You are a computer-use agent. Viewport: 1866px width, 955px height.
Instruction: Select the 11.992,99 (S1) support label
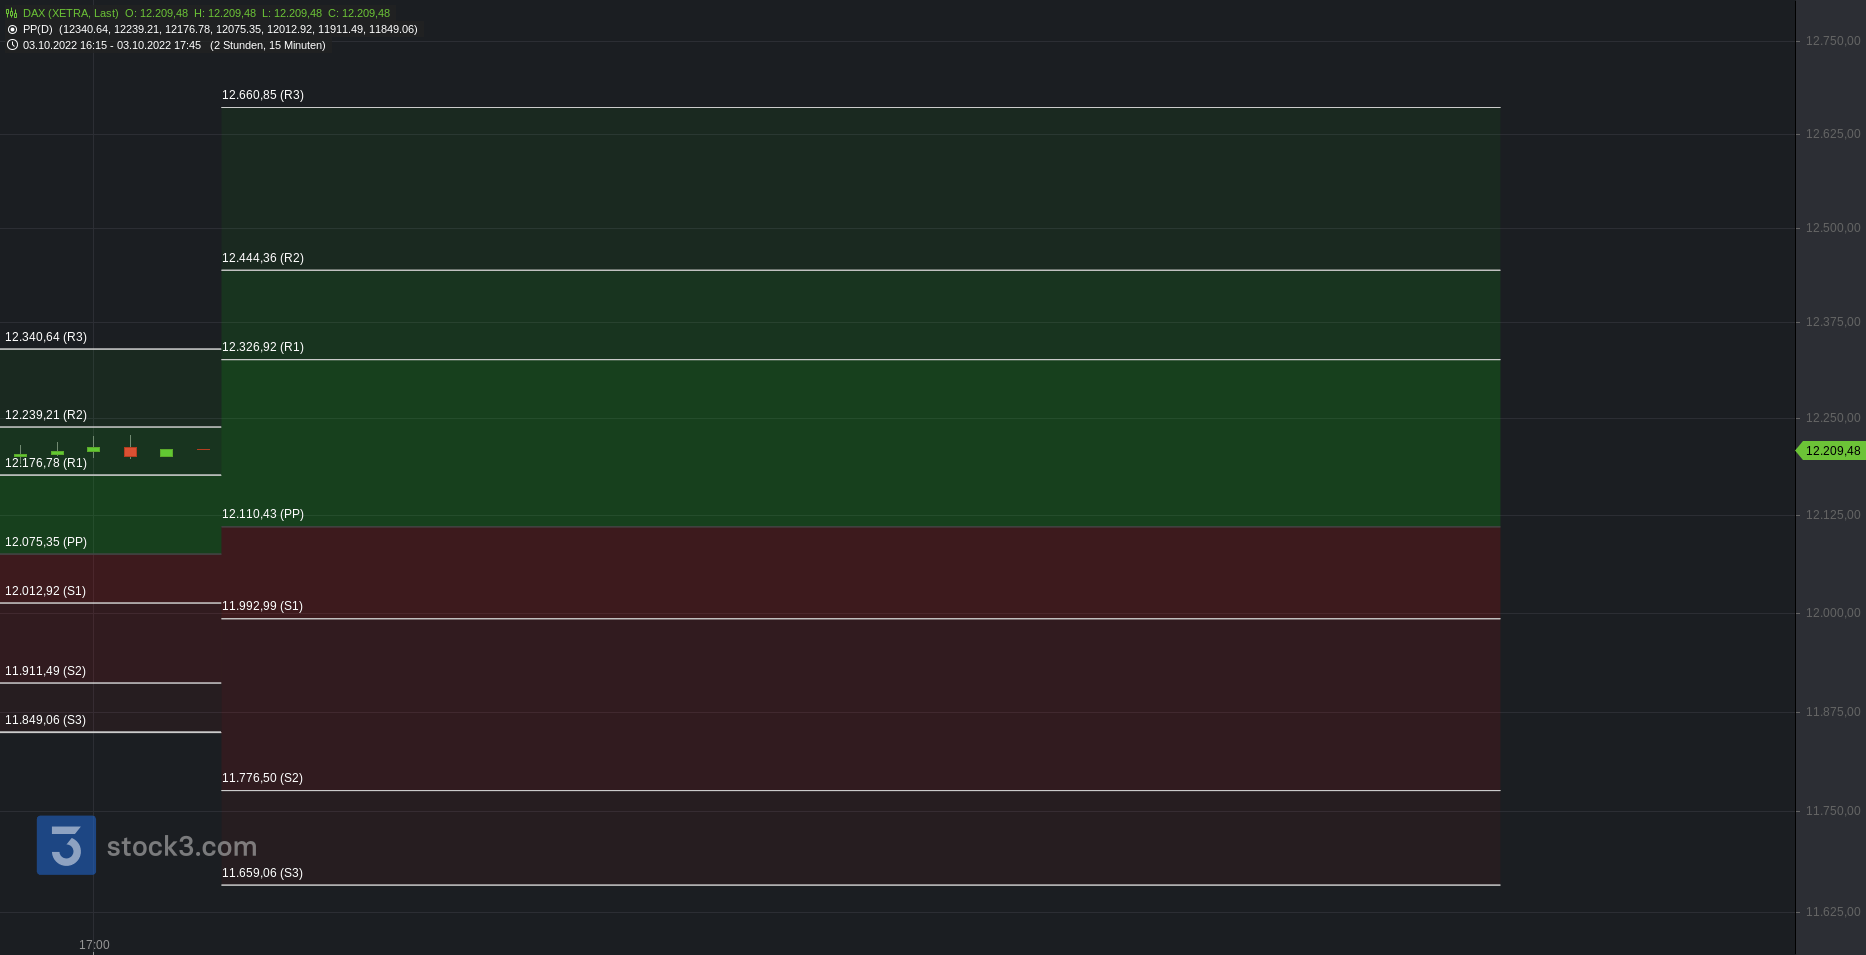(262, 606)
